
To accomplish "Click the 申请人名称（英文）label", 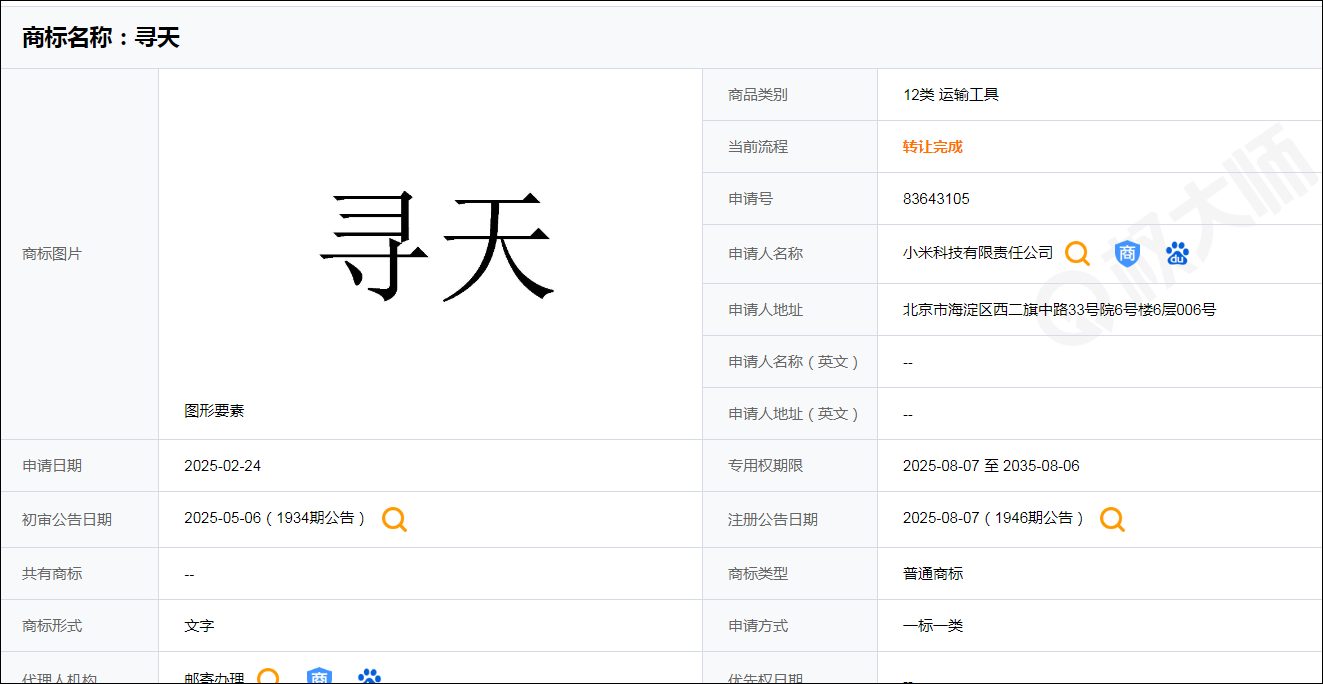I will [x=794, y=362].
